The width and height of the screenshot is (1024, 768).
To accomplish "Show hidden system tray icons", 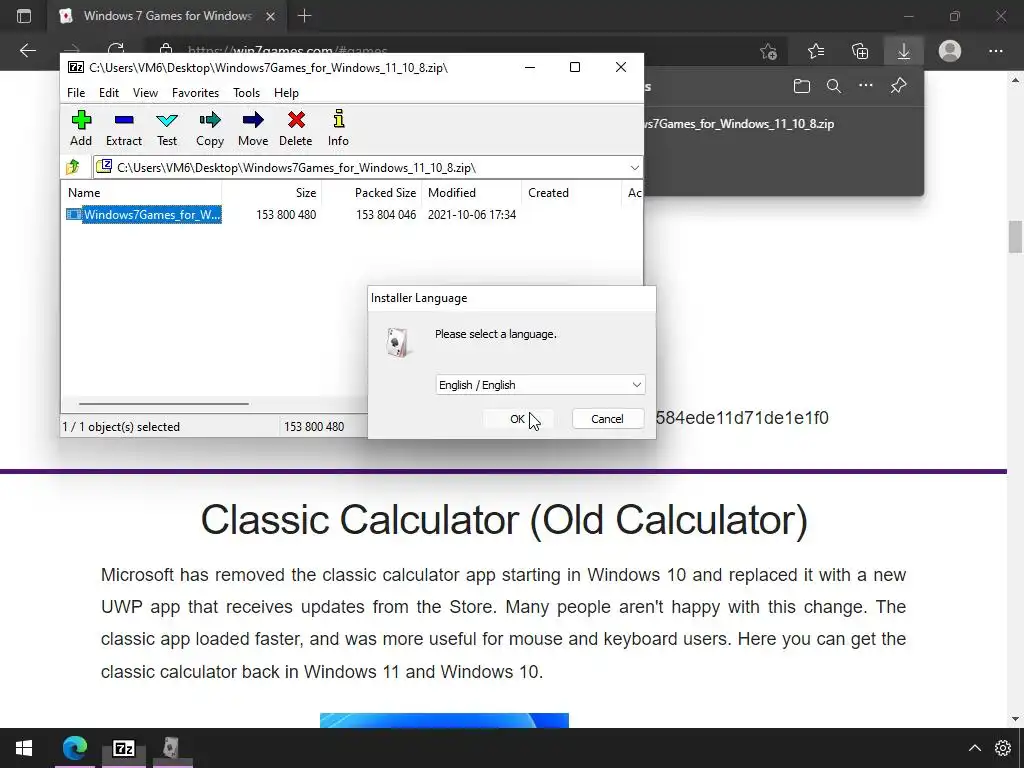I will pos(974,748).
